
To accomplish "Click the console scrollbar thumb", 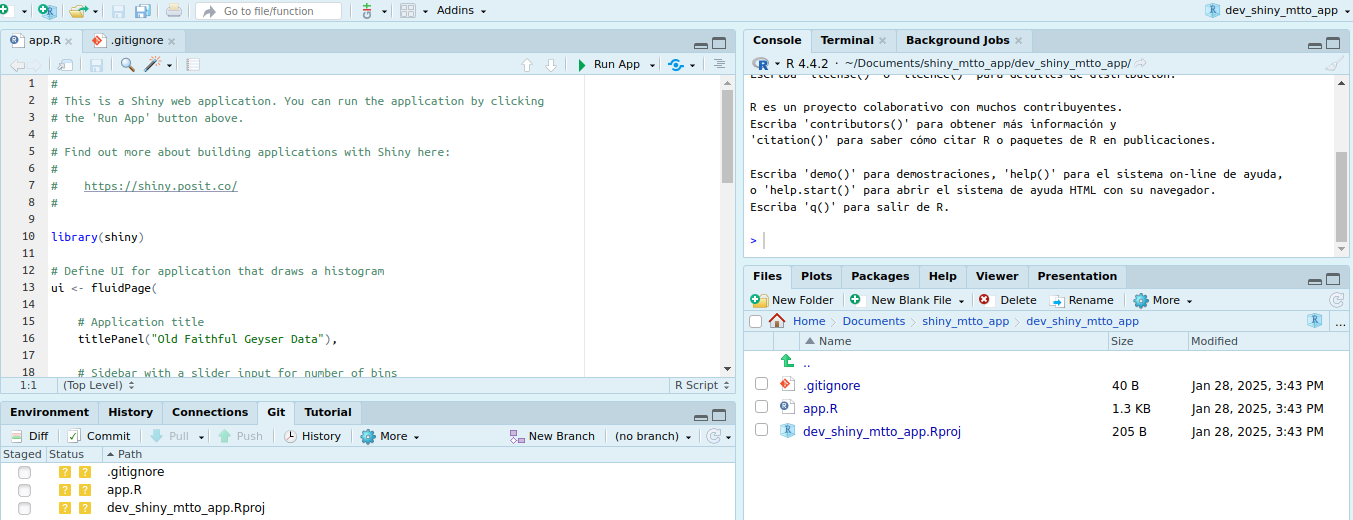I will 1341,196.
